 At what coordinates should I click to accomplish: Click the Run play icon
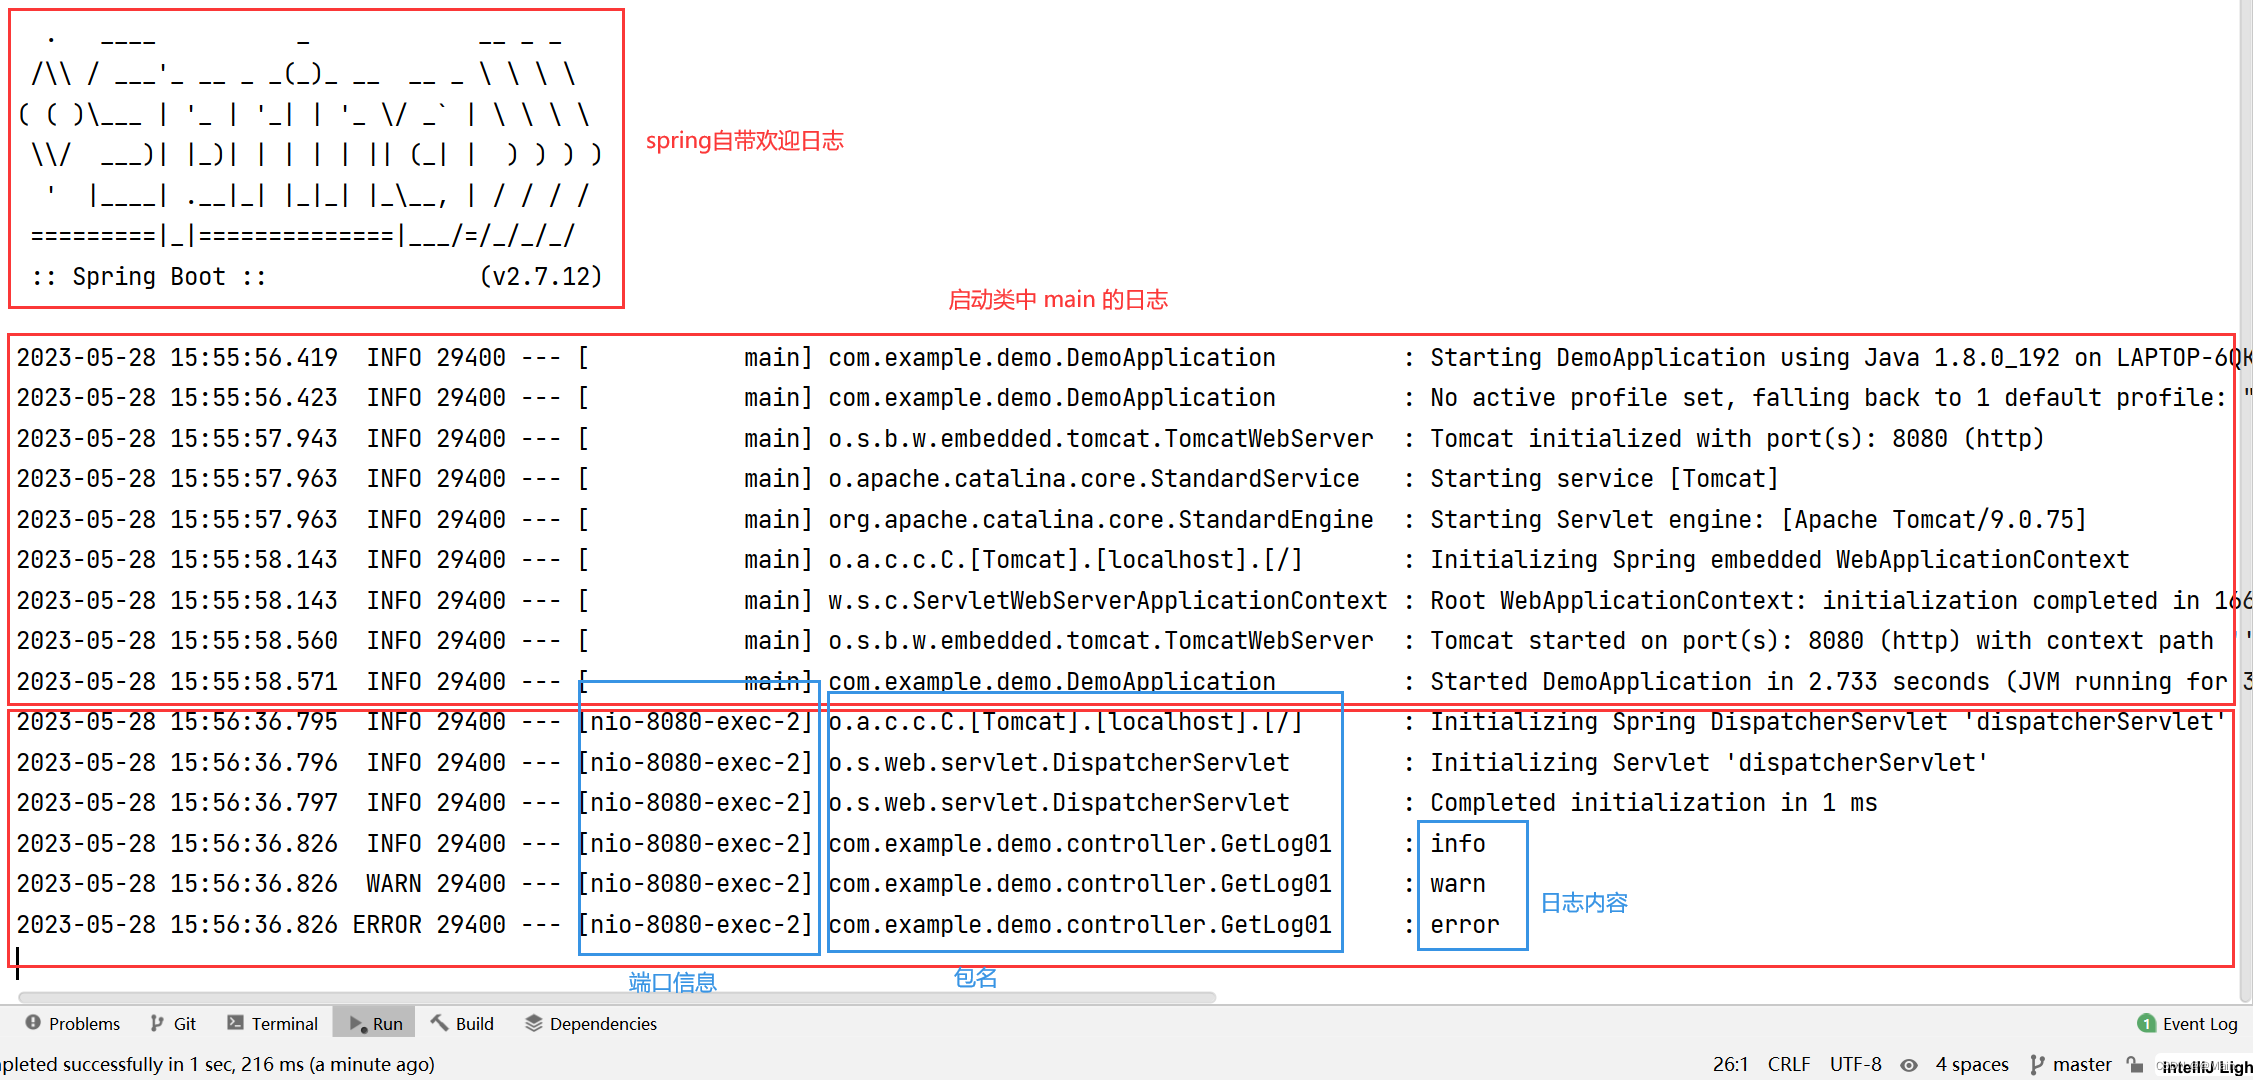coord(355,1023)
